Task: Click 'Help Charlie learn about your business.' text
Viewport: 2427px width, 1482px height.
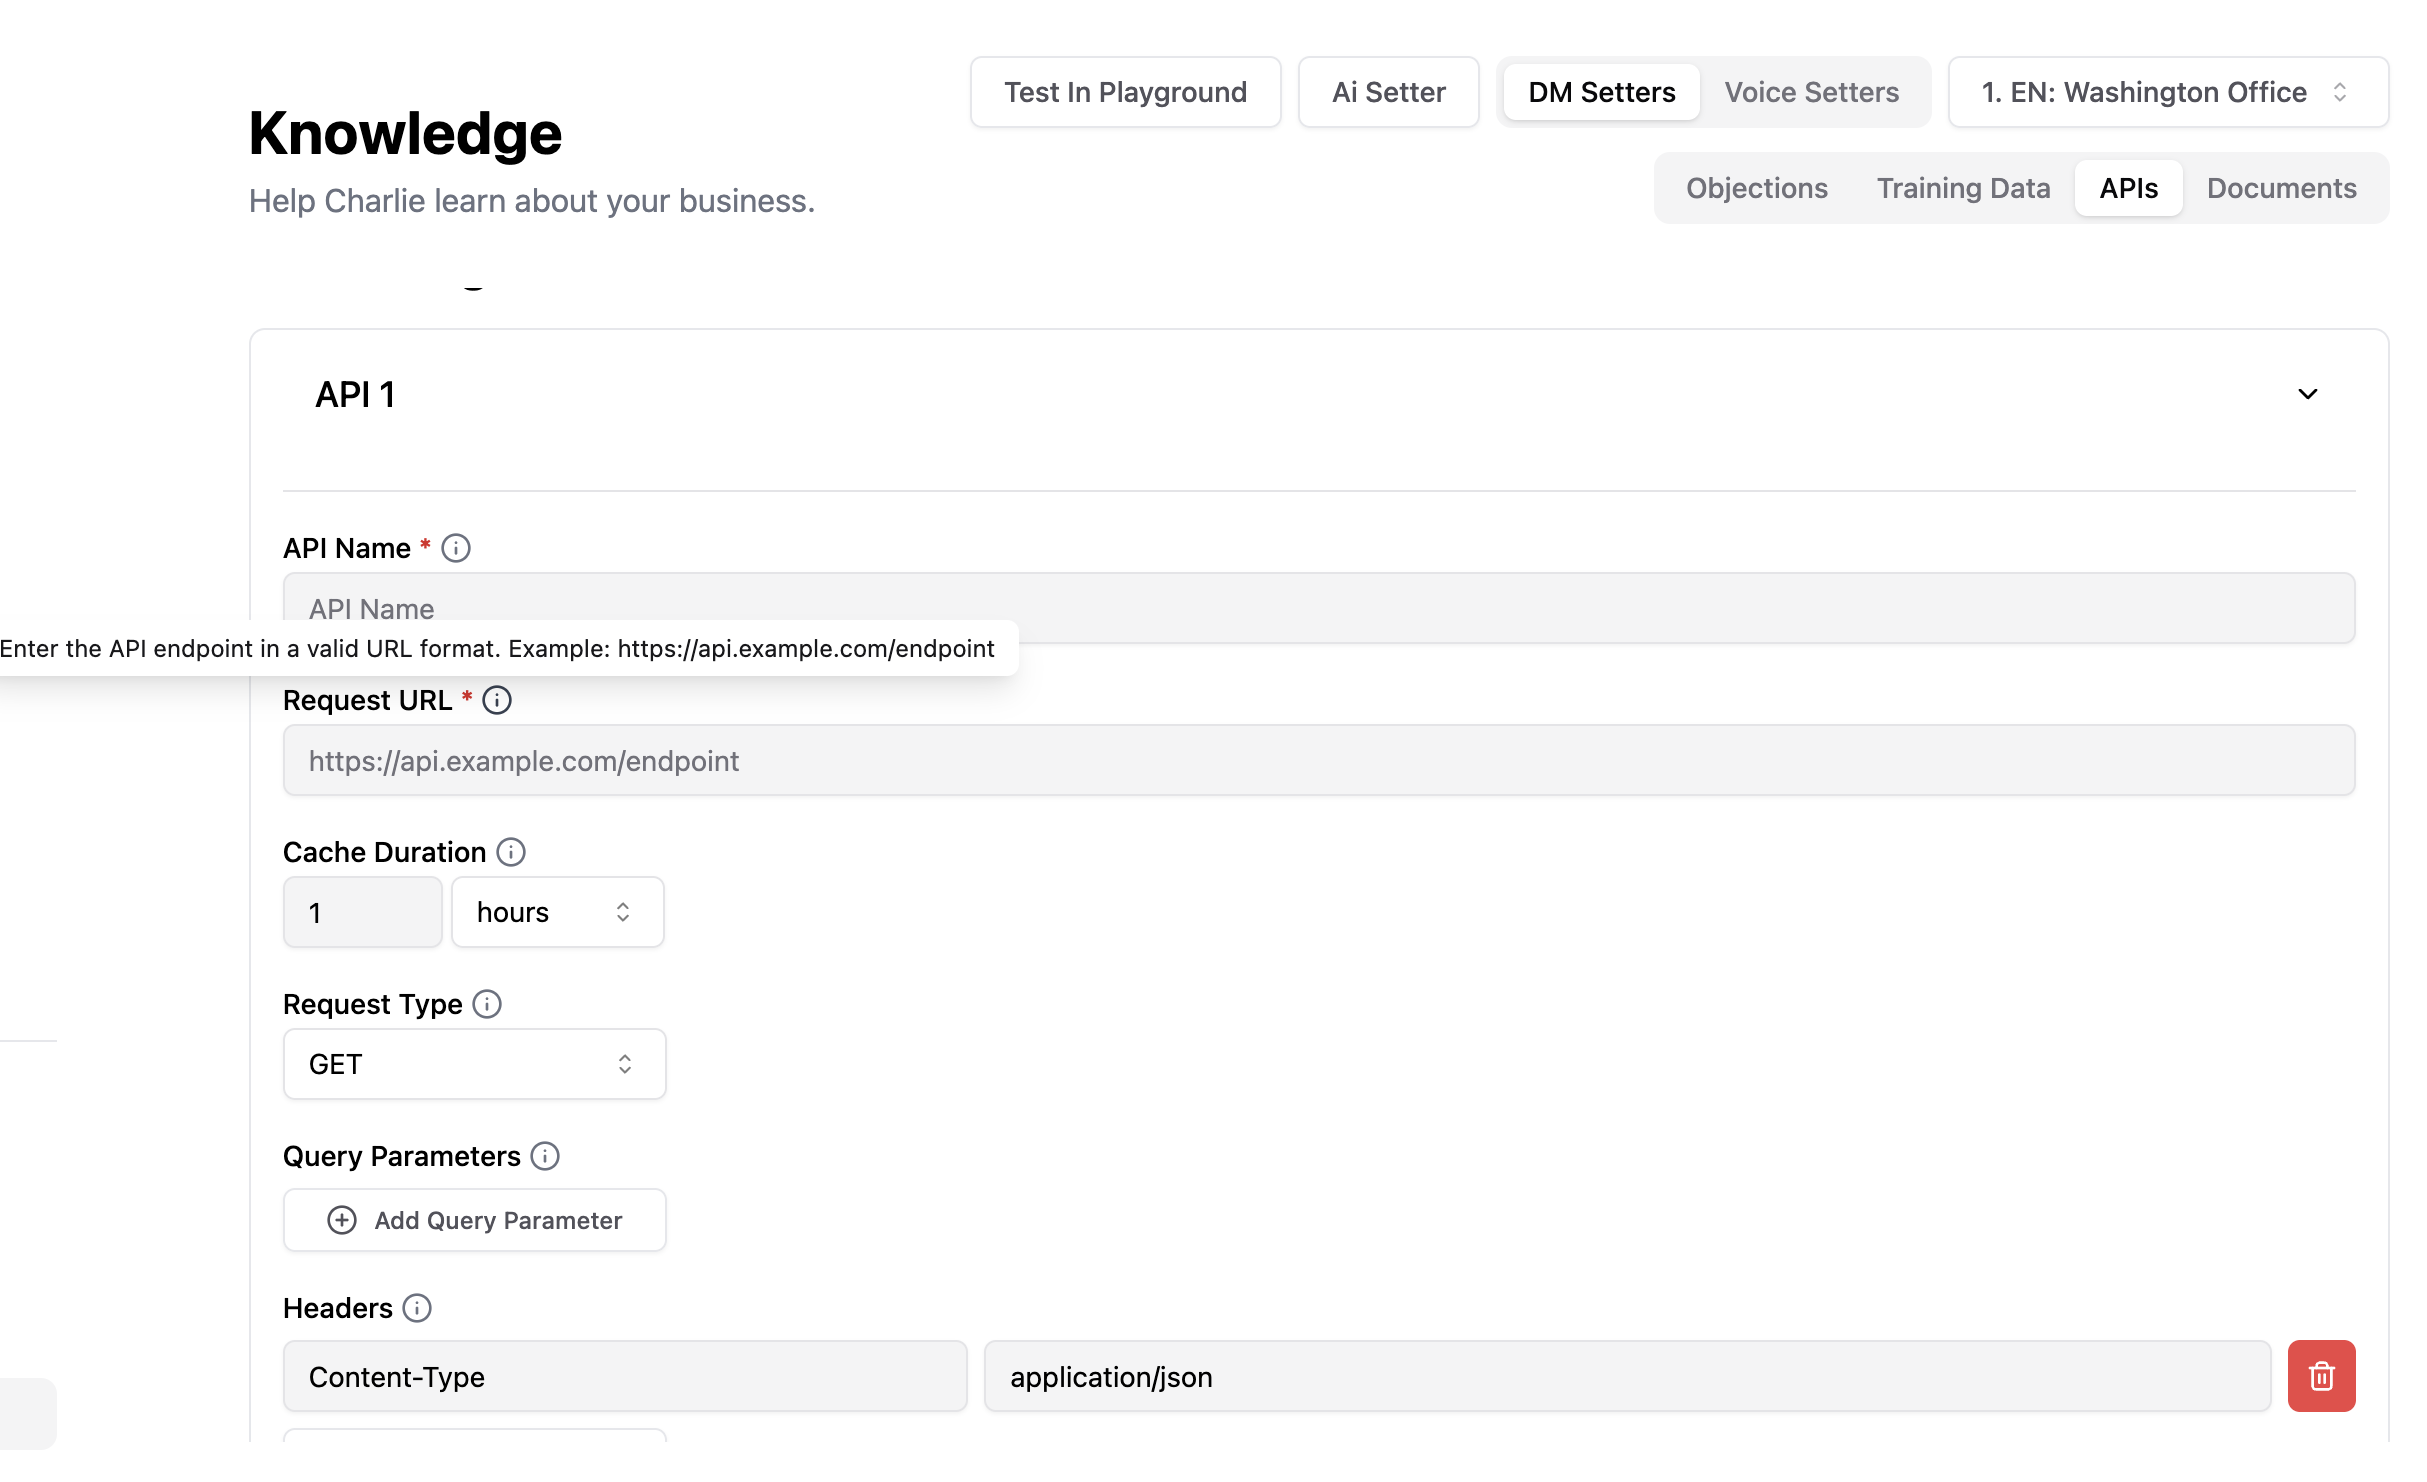Action: [x=532, y=201]
